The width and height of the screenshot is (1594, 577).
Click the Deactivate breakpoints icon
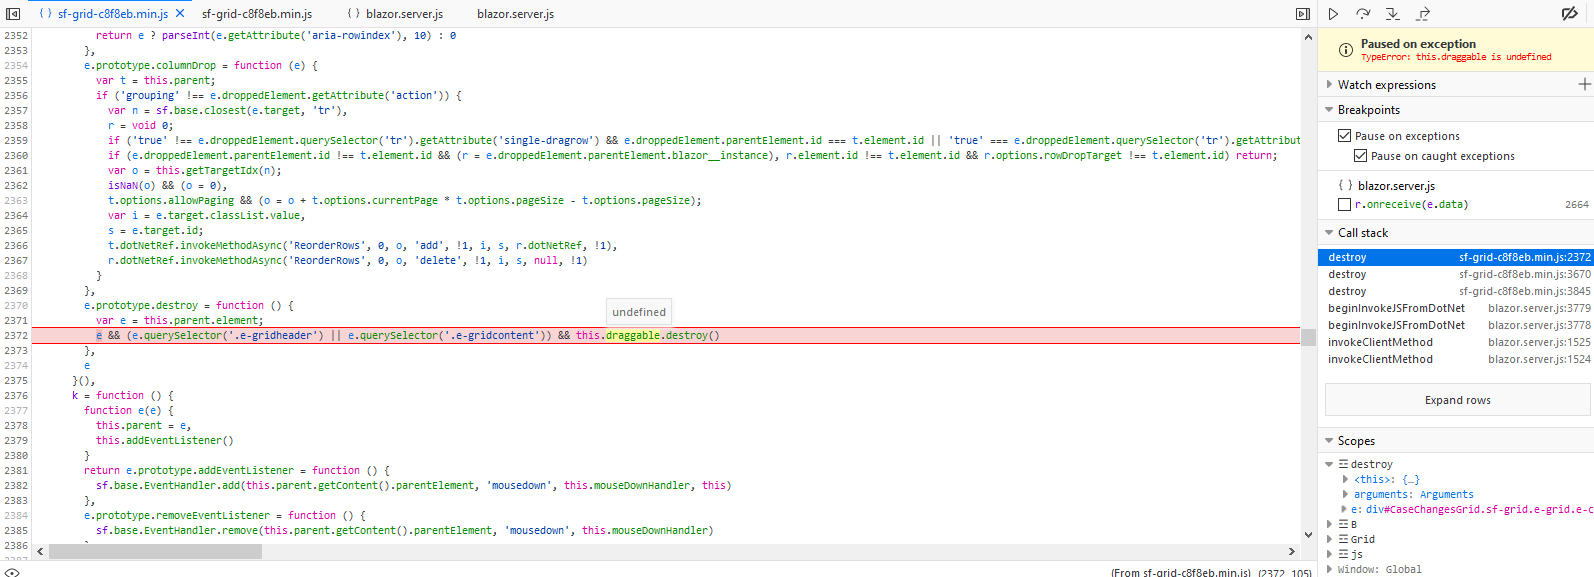pos(1569,14)
